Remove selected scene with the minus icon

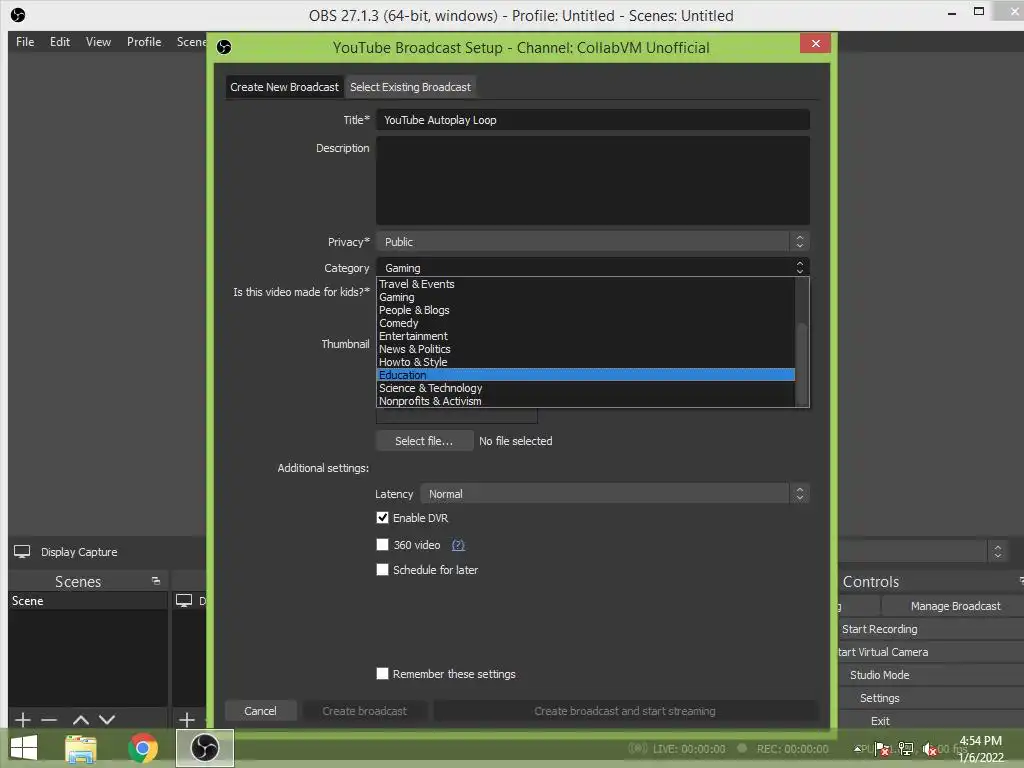point(49,720)
